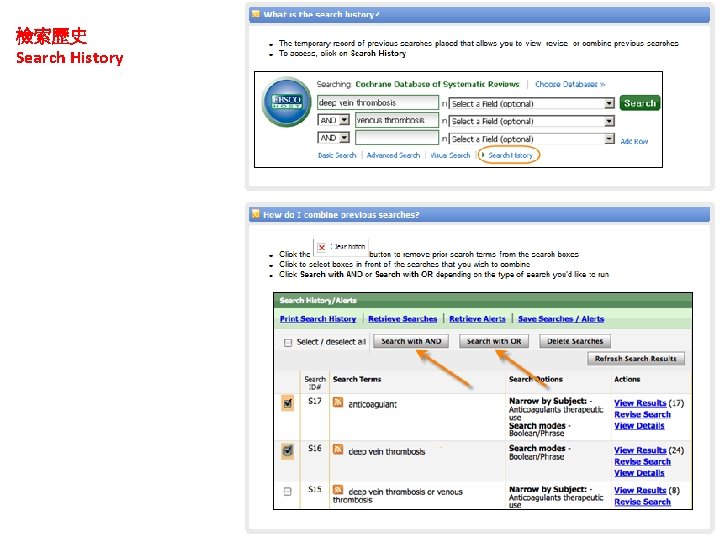Click the RSS icon for S15 search
The width and height of the screenshot is (720, 540).
338,489
